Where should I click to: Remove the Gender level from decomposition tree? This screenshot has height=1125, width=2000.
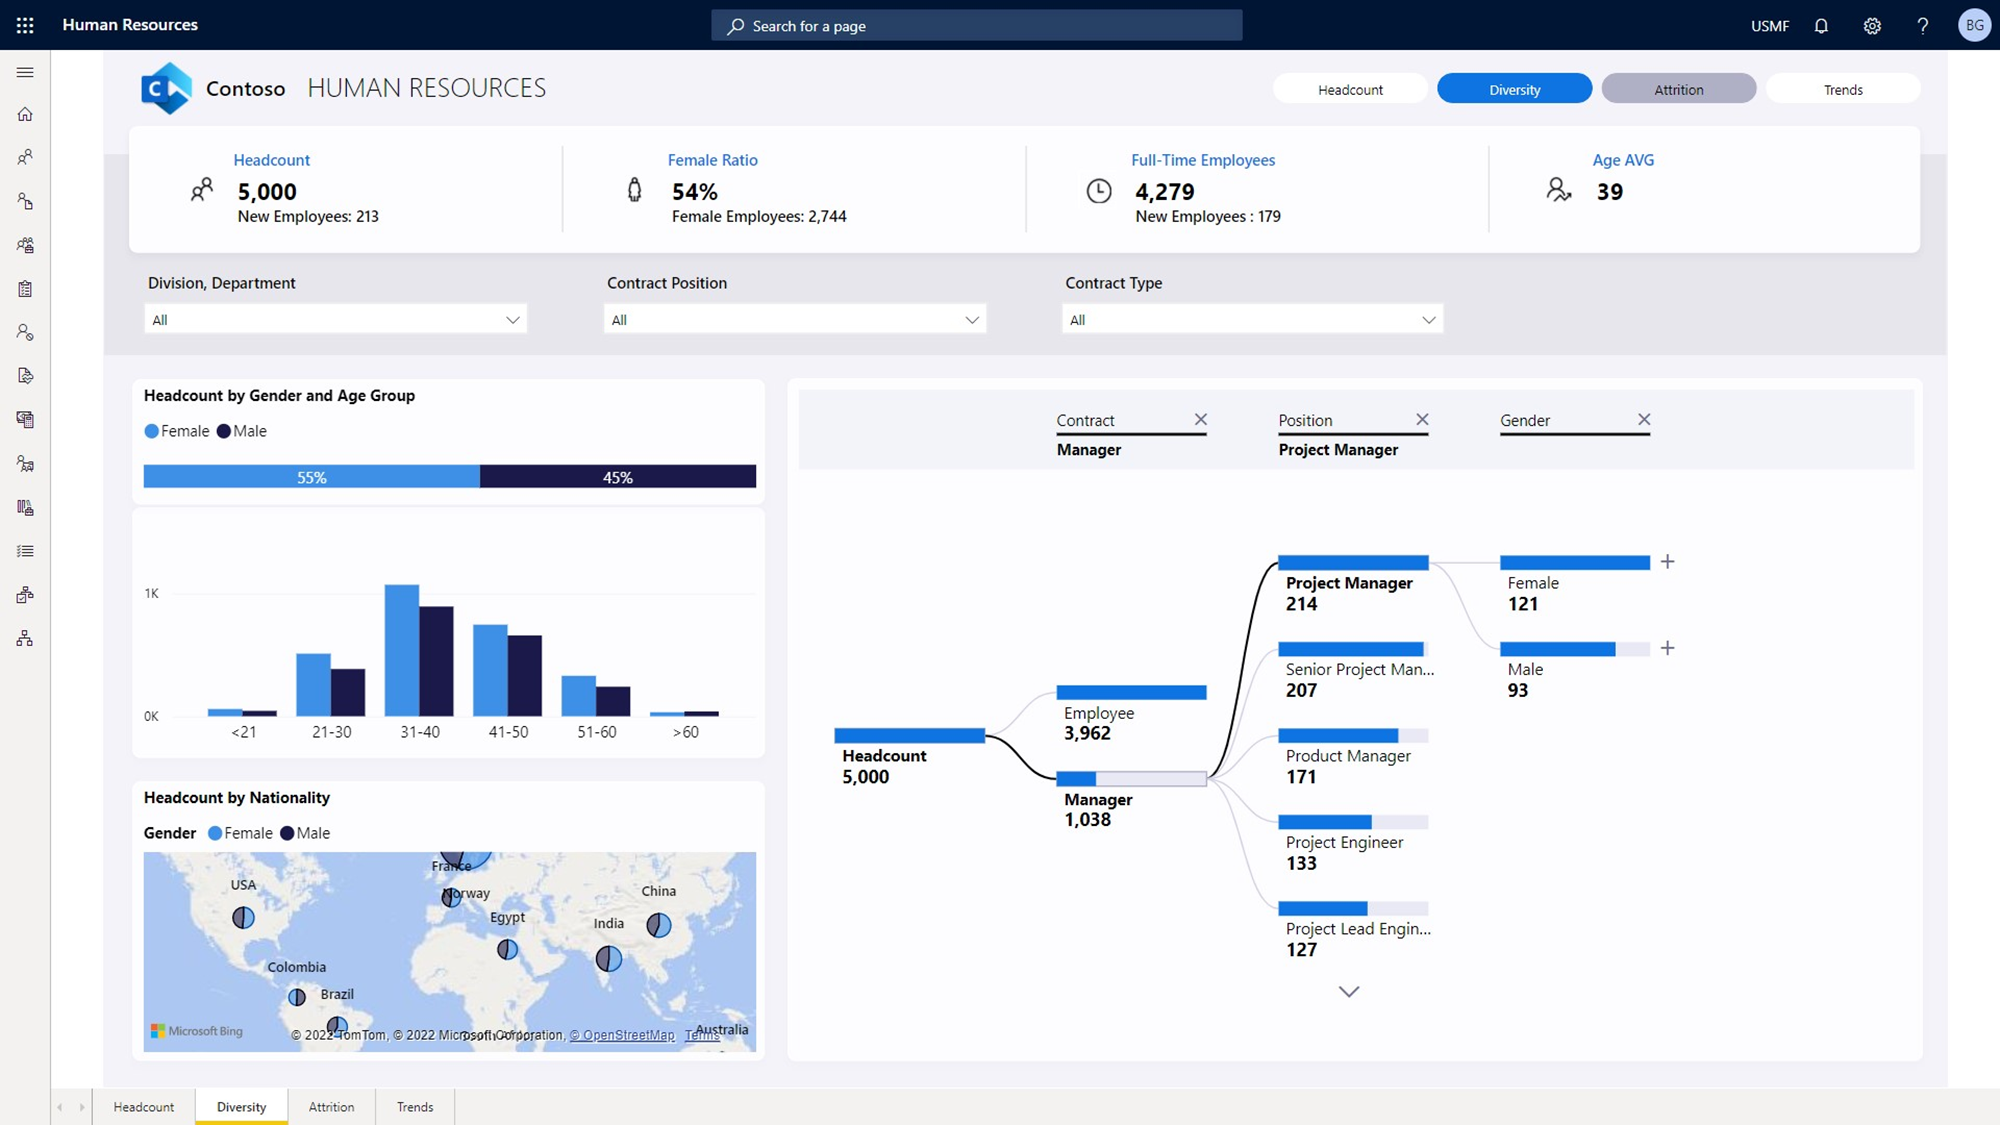(1644, 420)
